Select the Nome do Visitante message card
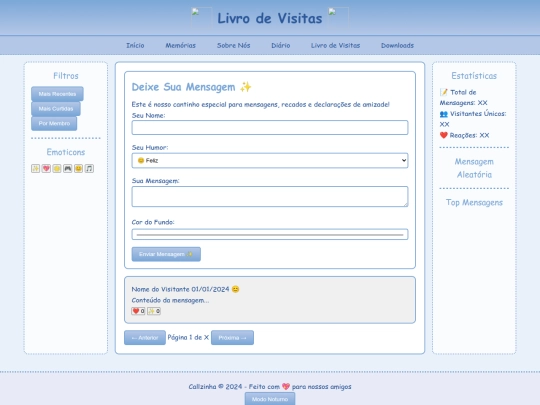 click(x=270, y=300)
